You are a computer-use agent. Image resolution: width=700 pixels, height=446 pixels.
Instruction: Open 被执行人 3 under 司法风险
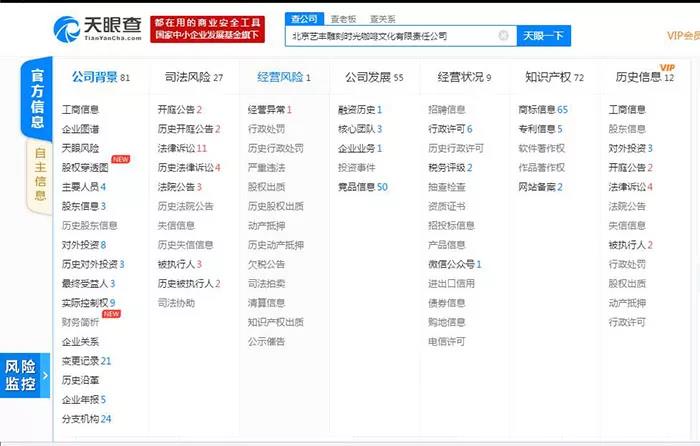click(180, 264)
